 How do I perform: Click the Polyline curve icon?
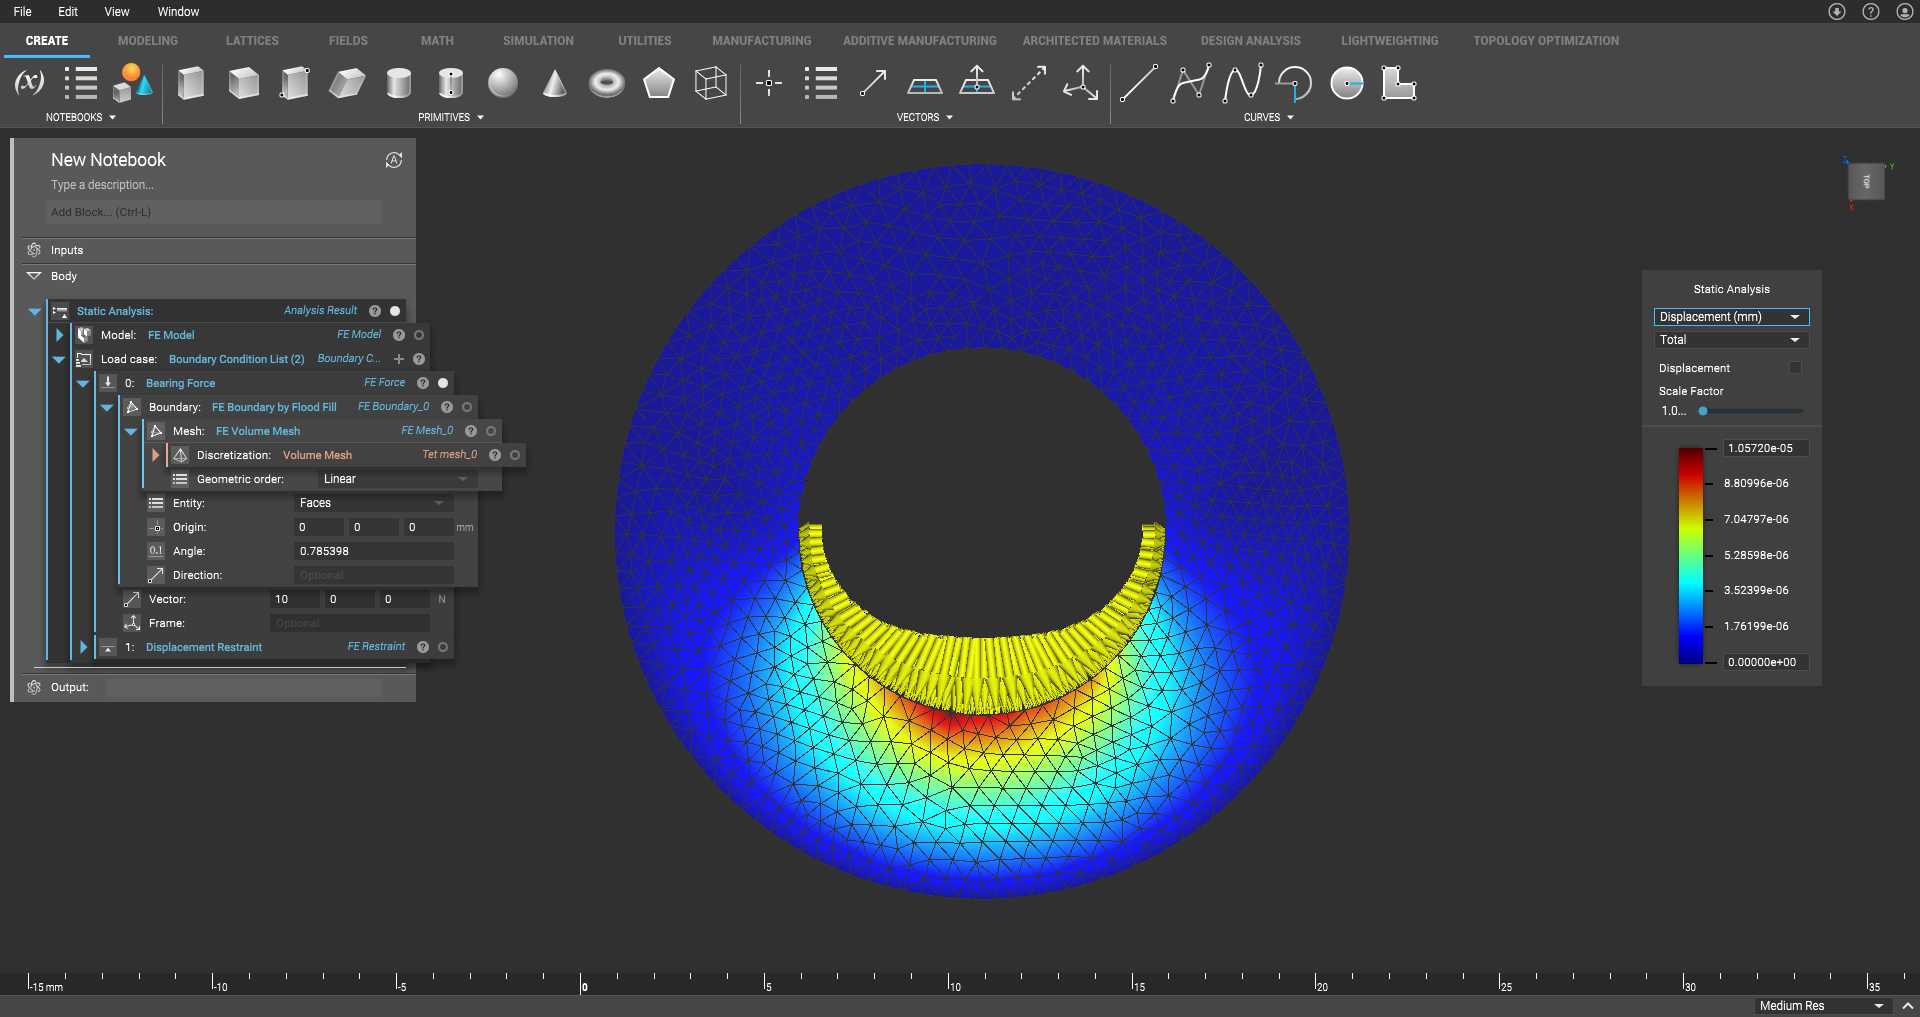(1191, 84)
